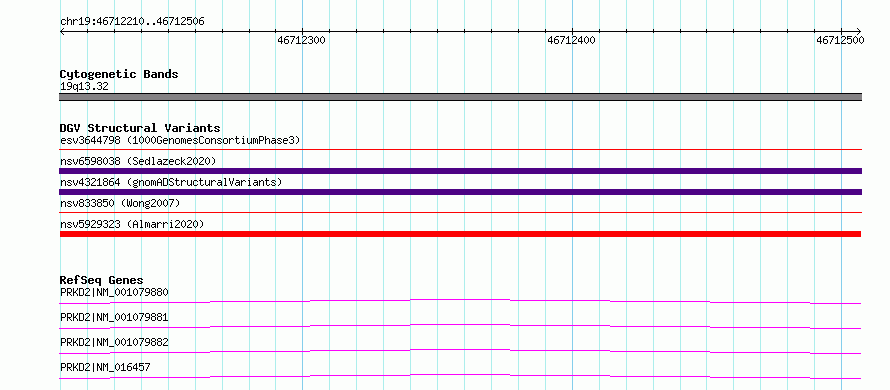
Task: Open variant nsv6598038 (Sedlazeck2020) label
Action: (138, 161)
